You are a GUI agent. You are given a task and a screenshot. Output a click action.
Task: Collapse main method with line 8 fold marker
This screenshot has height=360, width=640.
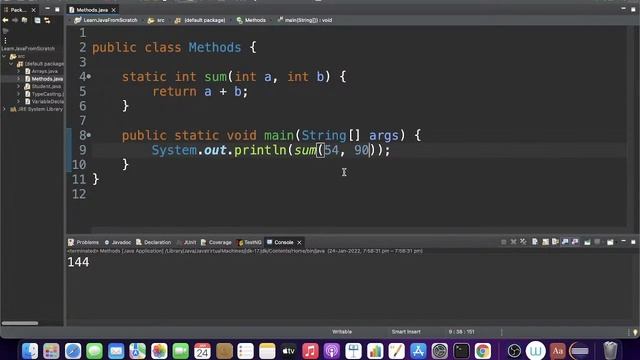[89, 135]
